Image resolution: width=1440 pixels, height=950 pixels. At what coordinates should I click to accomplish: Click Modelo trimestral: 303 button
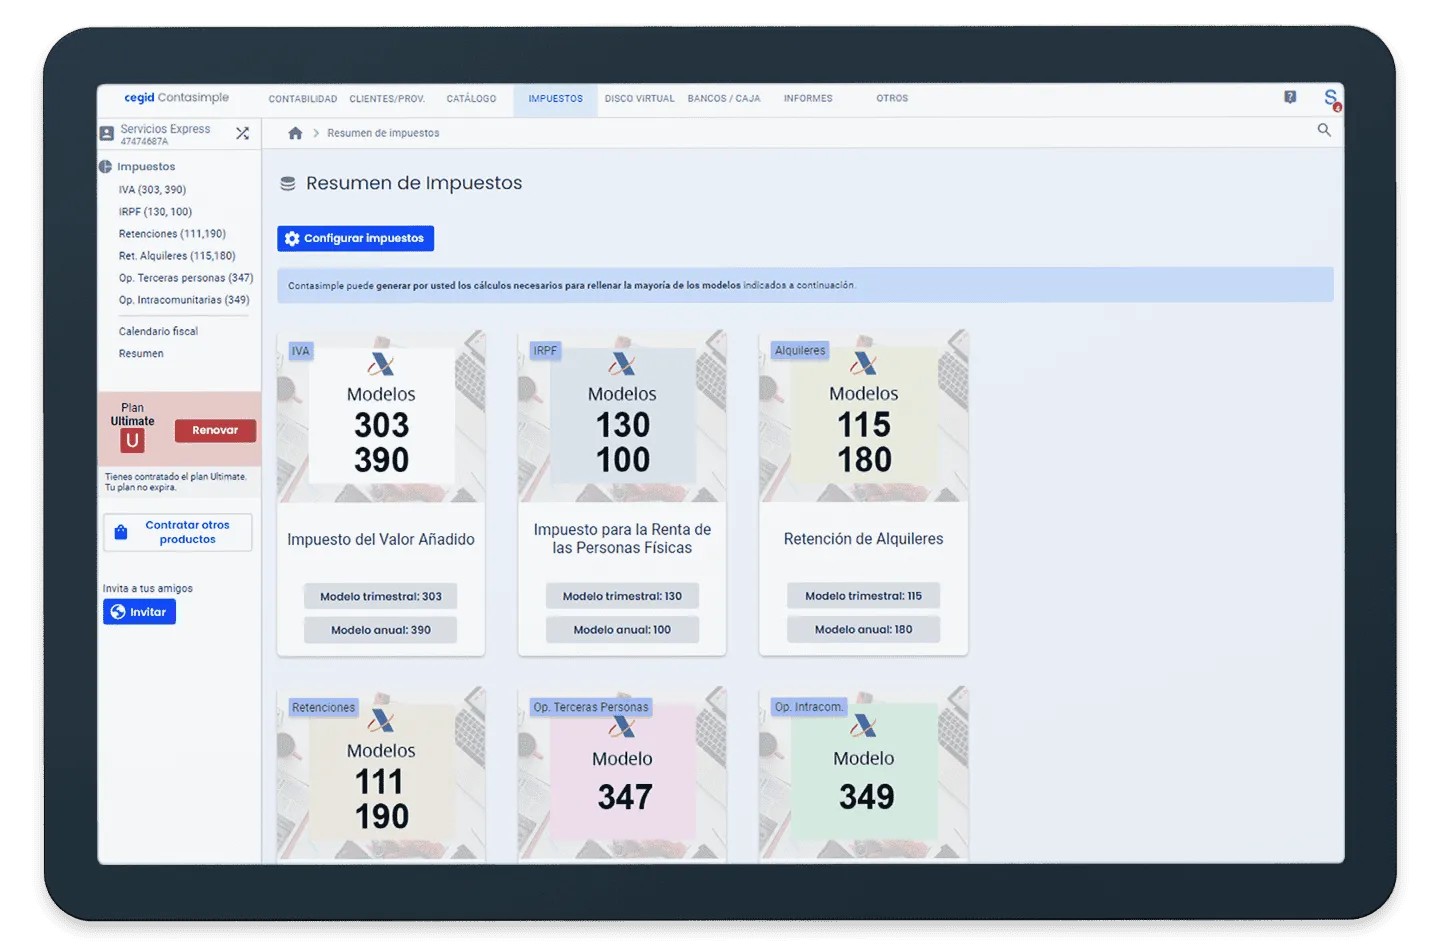click(381, 596)
